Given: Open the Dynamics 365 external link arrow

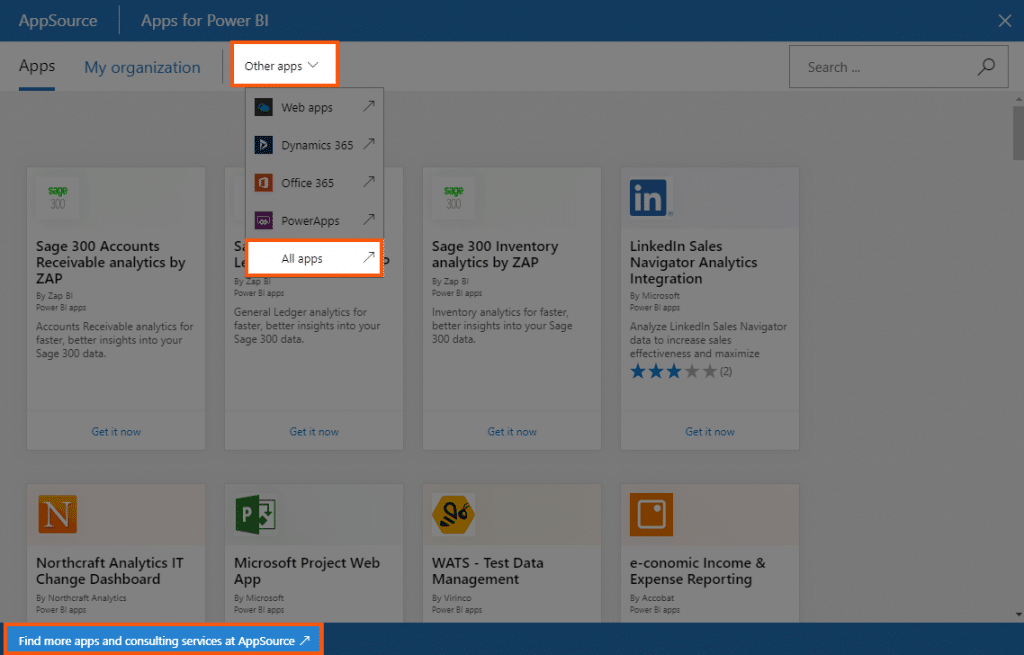Looking at the screenshot, I should [x=369, y=144].
